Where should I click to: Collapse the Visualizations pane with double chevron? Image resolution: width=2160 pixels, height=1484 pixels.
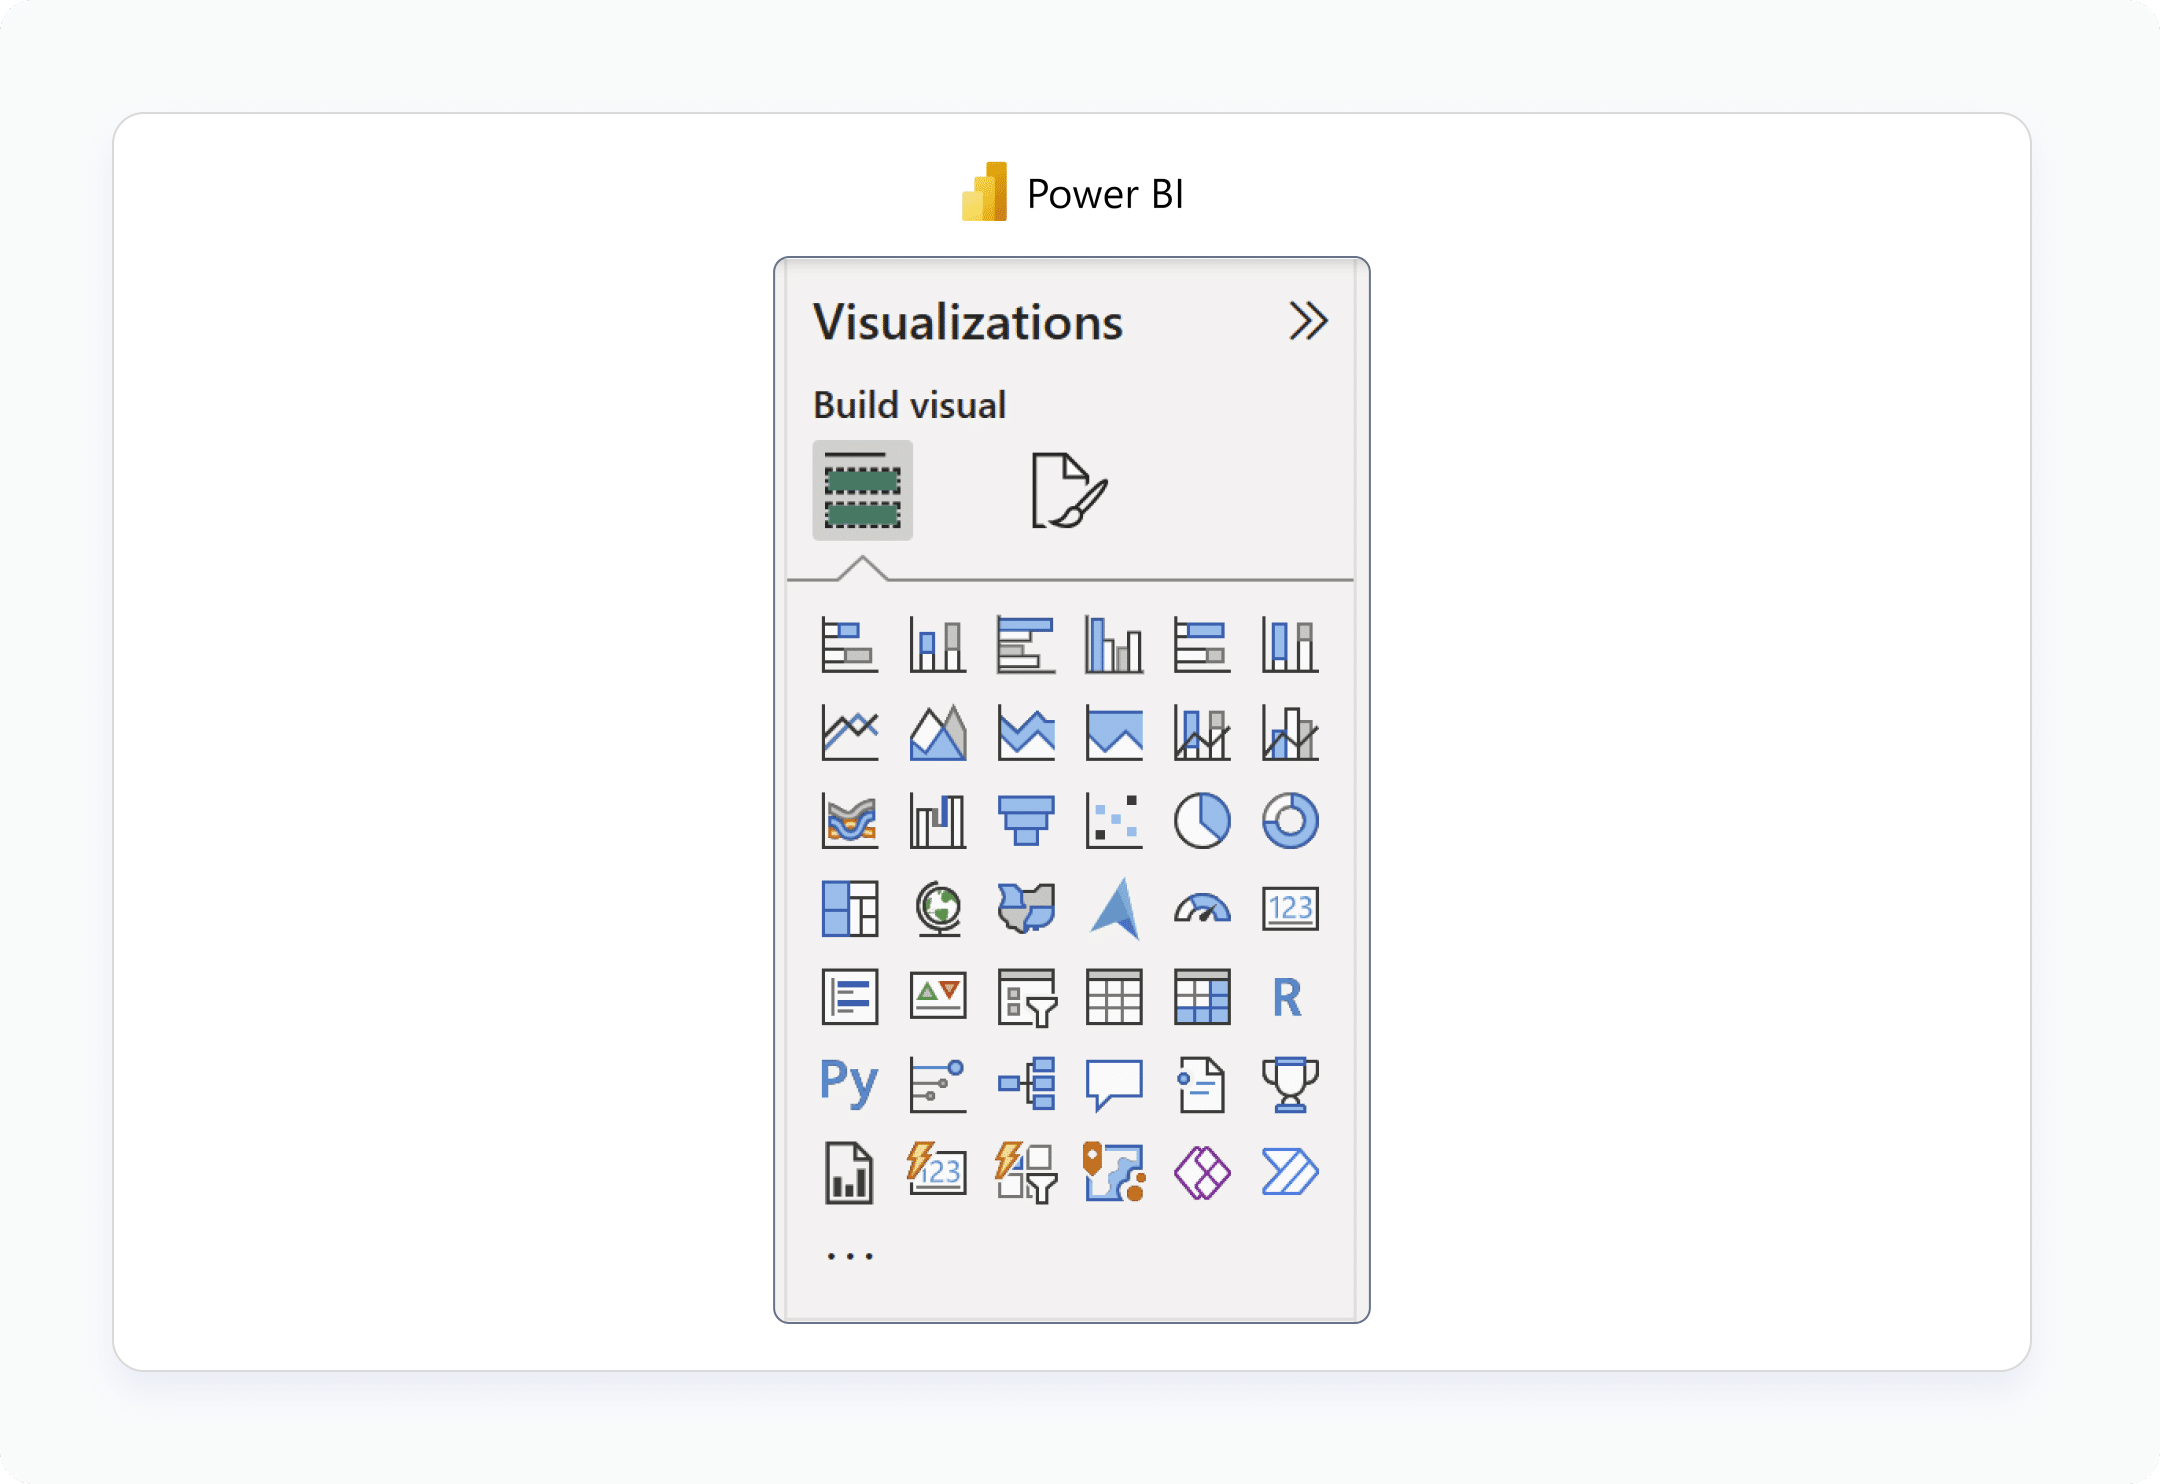tap(1307, 321)
